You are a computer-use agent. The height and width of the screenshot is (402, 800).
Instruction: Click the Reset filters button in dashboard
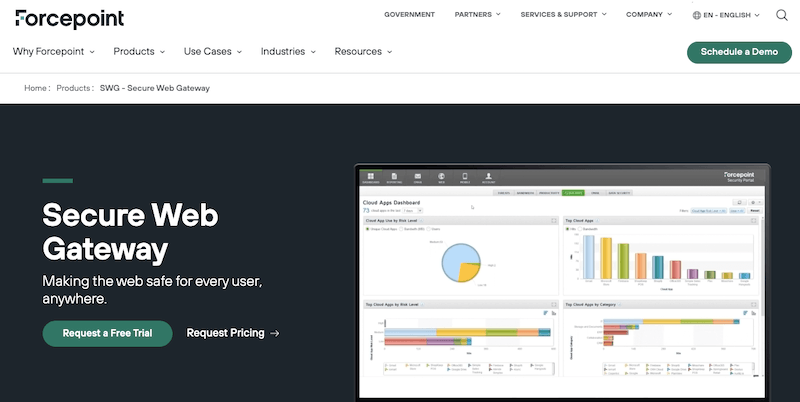tap(755, 211)
